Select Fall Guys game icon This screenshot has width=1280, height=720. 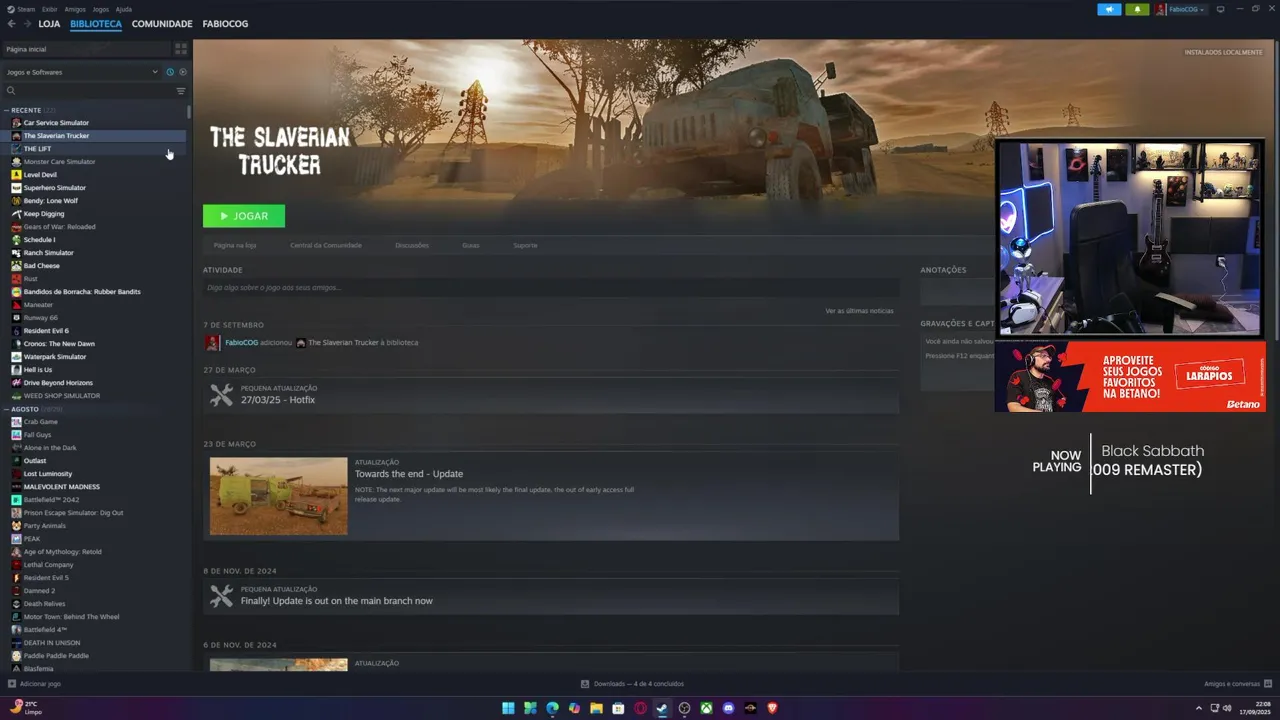[x=16, y=435]
